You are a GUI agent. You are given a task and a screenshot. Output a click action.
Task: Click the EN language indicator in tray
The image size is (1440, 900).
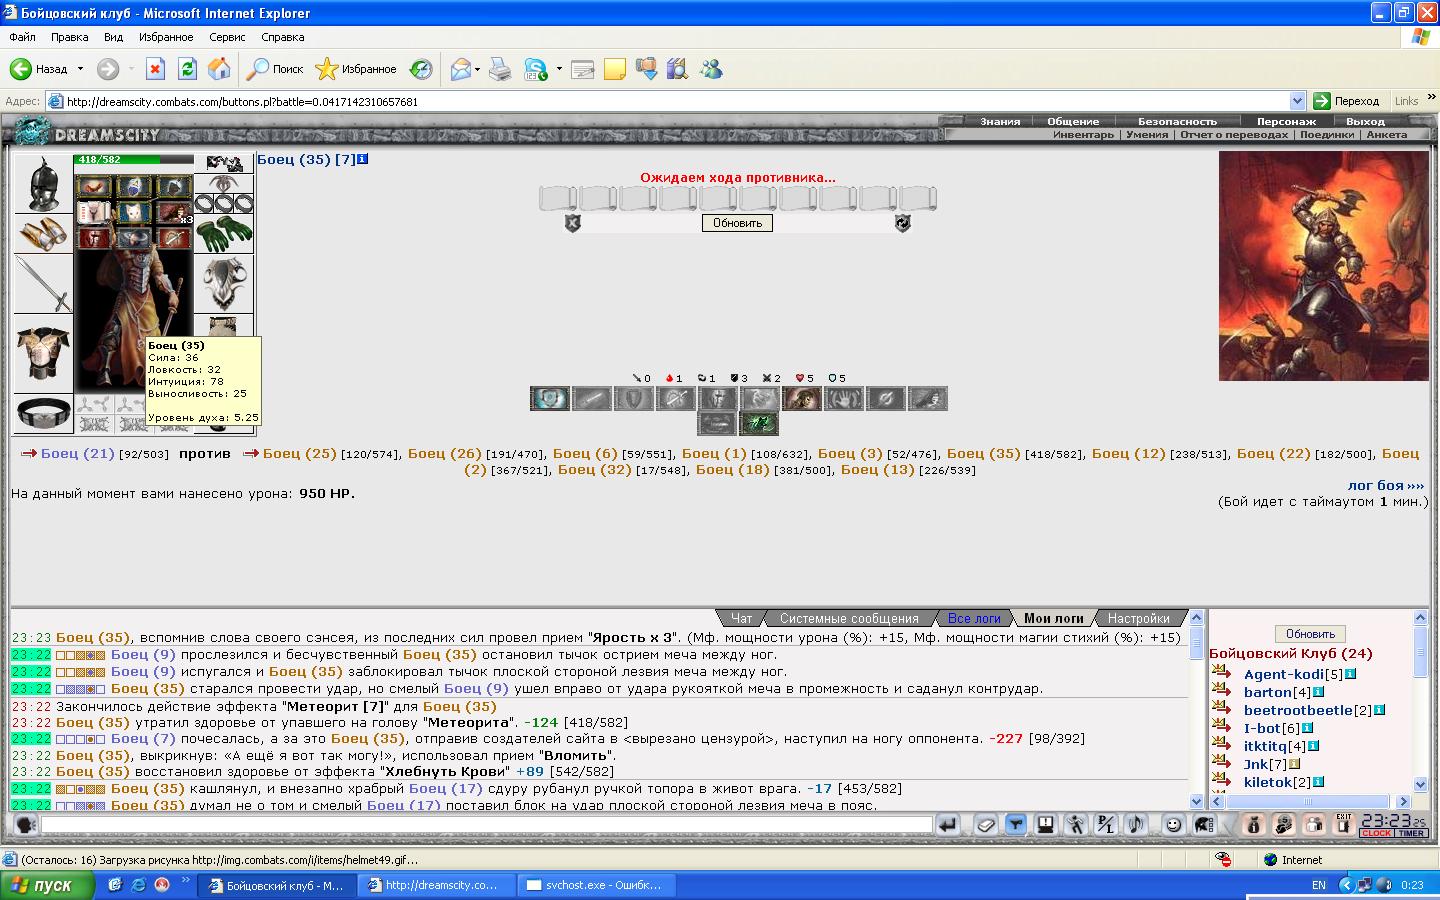click(1319, 885)
